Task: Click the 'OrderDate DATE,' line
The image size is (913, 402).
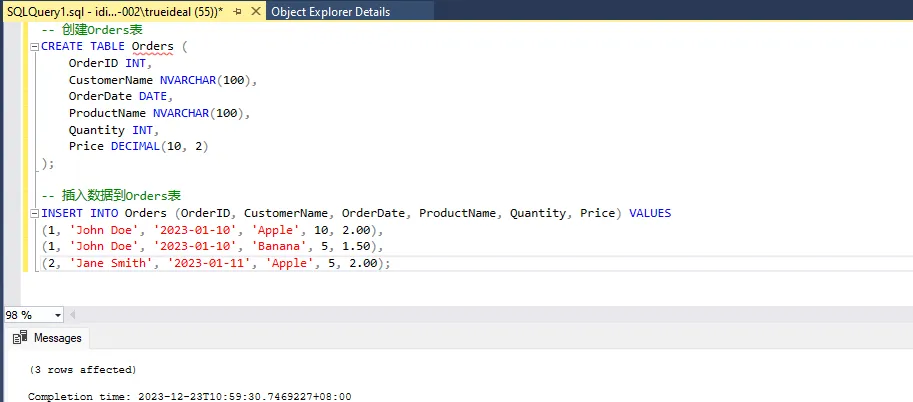Action: pyautogui.click(x=121, y=97)
